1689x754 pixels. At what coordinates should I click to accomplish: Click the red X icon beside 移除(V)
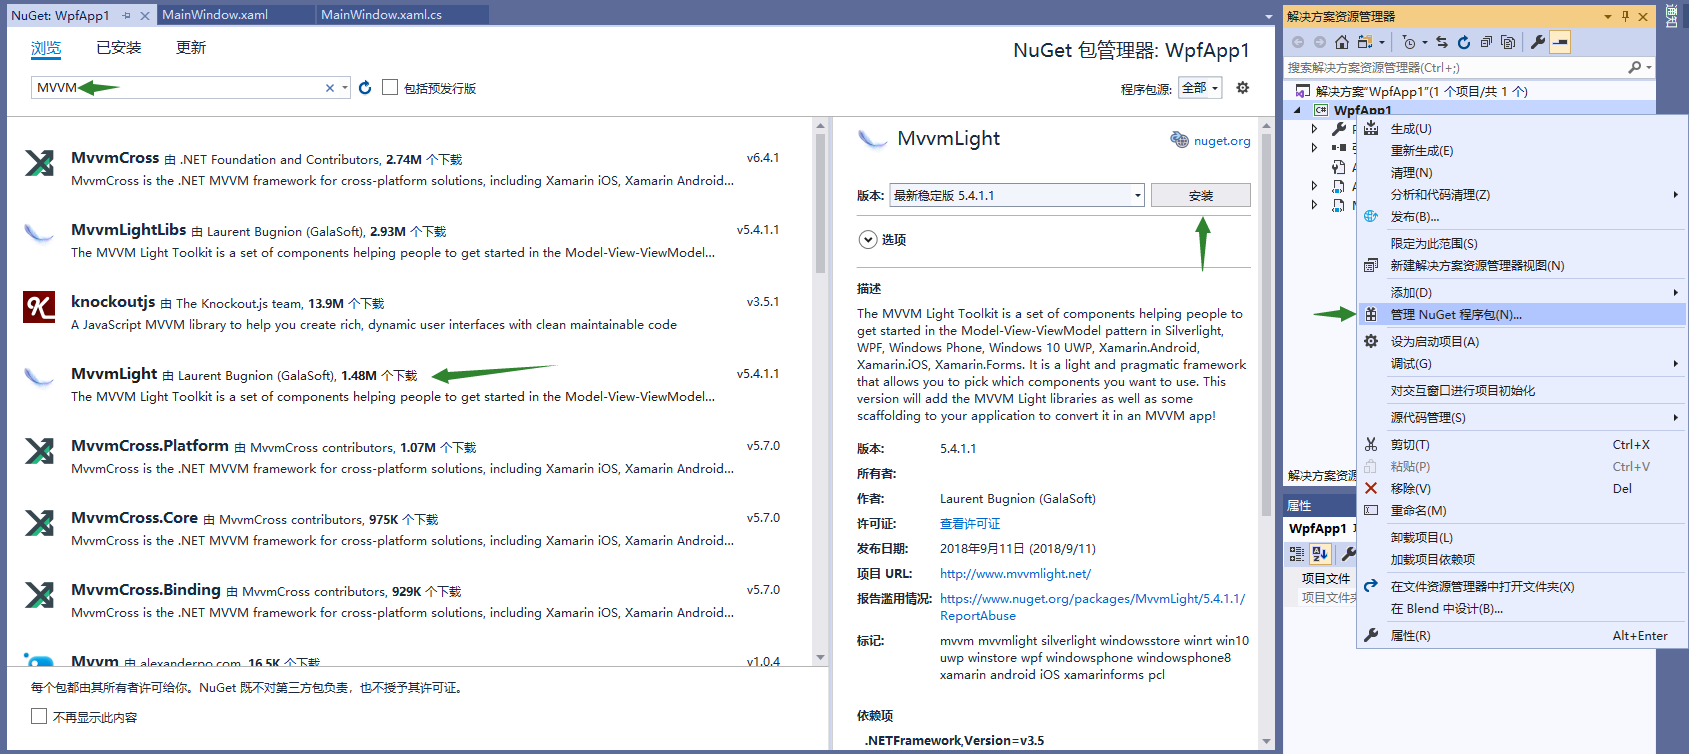pyautogui.click(x=1371, y=488)
